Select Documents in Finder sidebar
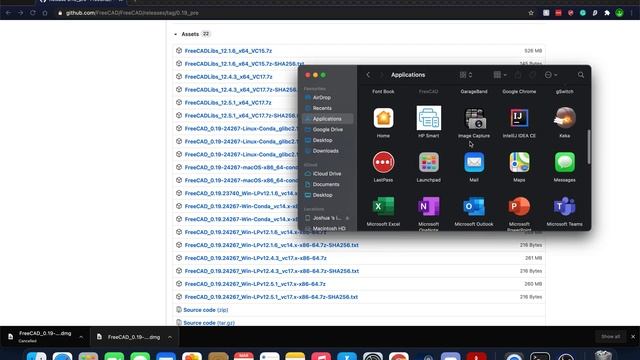The height and width of the screenshot is (360, 640). [326, 184]
